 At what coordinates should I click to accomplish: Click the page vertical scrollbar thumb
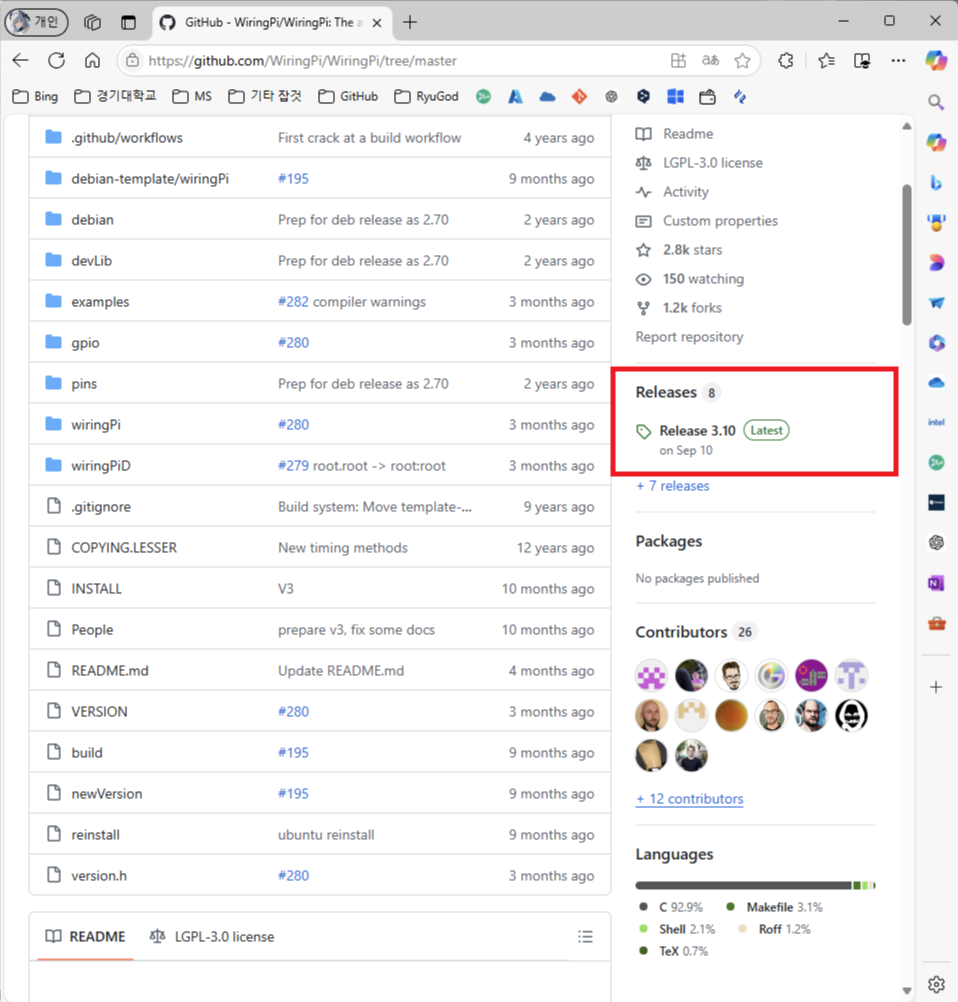click(x=907, y=254)
